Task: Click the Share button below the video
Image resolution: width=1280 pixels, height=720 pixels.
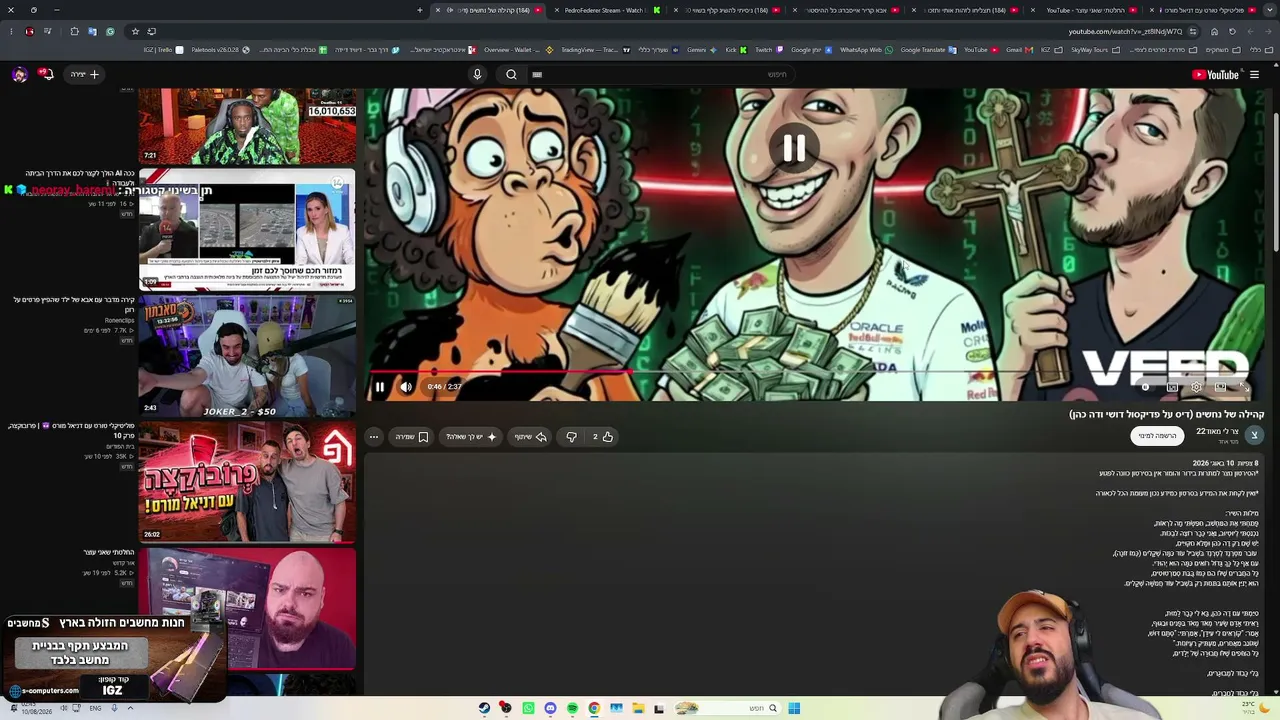Action: click(x=531, y=437)
